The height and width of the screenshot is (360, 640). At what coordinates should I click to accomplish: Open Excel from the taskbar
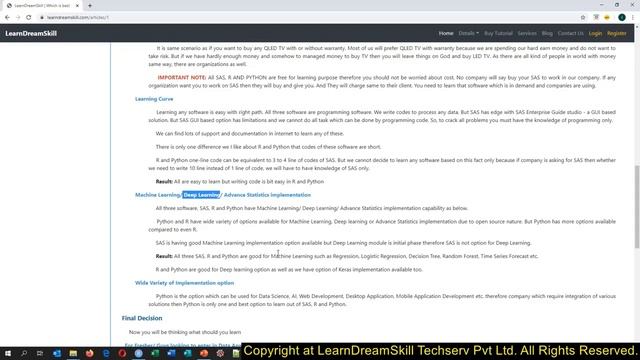pyautogui.click(x=155, y=353)
